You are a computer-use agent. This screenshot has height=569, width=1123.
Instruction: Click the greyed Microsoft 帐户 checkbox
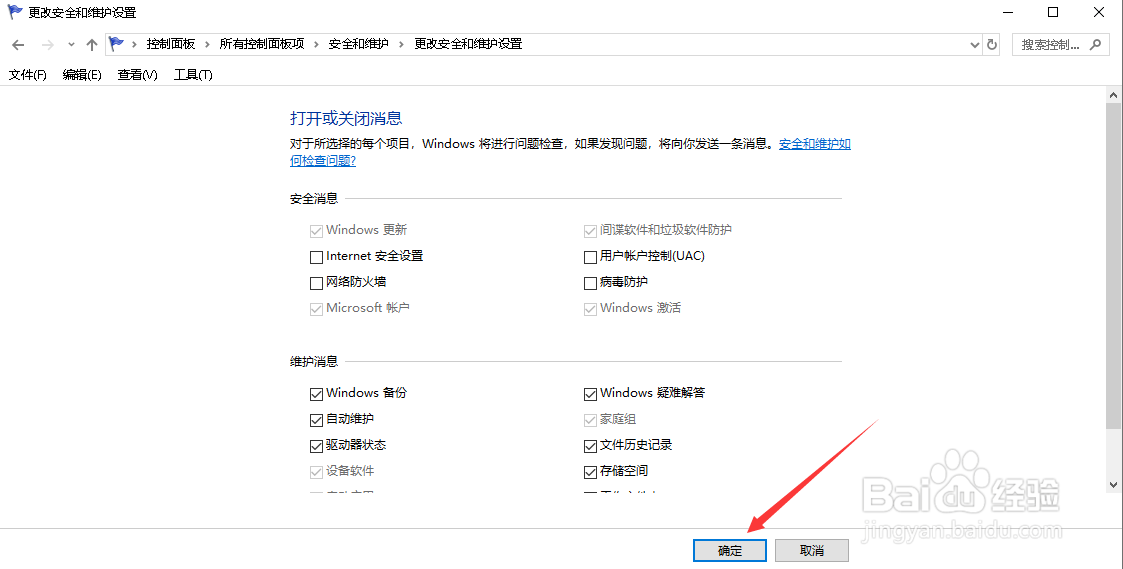(316, 309)
